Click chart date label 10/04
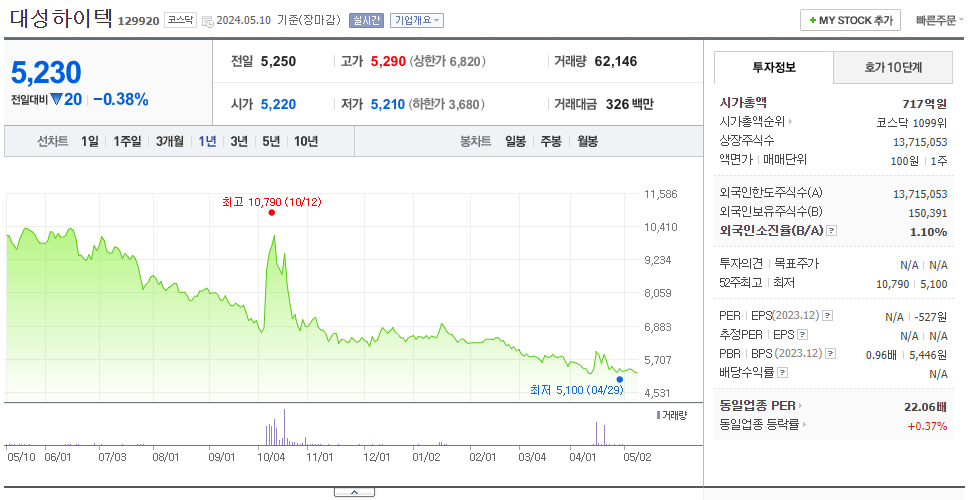Viewport: 968px width, 500px height. click(x=272, y=457)
